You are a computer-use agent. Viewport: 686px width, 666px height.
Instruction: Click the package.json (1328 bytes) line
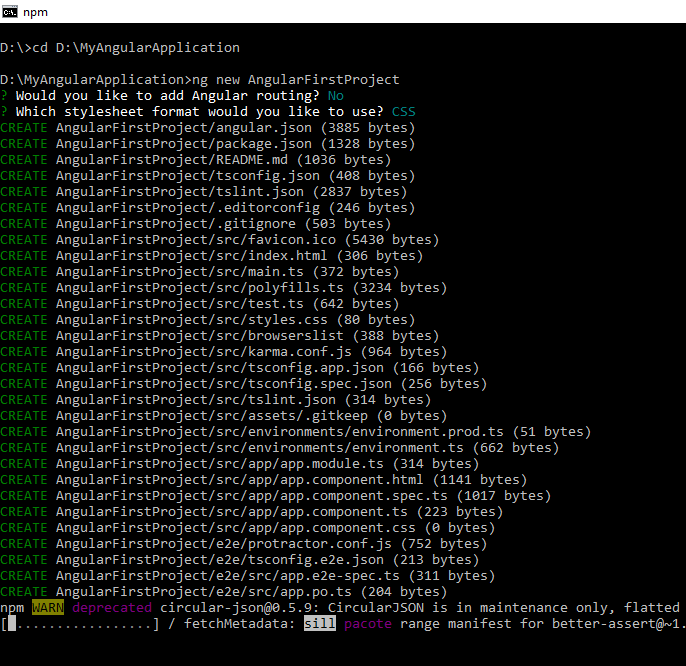pyautogui.click(x=207, y=144)
